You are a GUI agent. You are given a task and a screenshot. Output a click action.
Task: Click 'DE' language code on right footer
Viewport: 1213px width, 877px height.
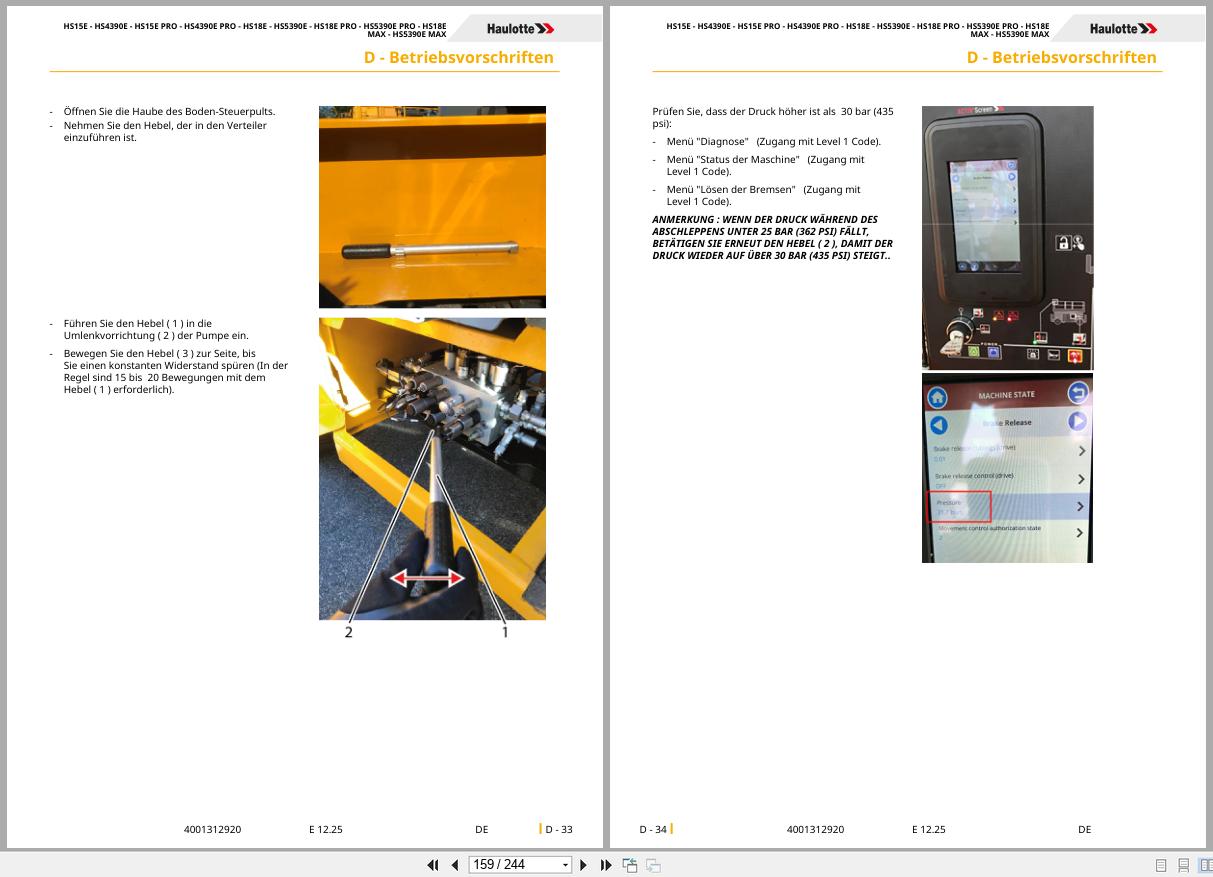tap(1085, 829)
